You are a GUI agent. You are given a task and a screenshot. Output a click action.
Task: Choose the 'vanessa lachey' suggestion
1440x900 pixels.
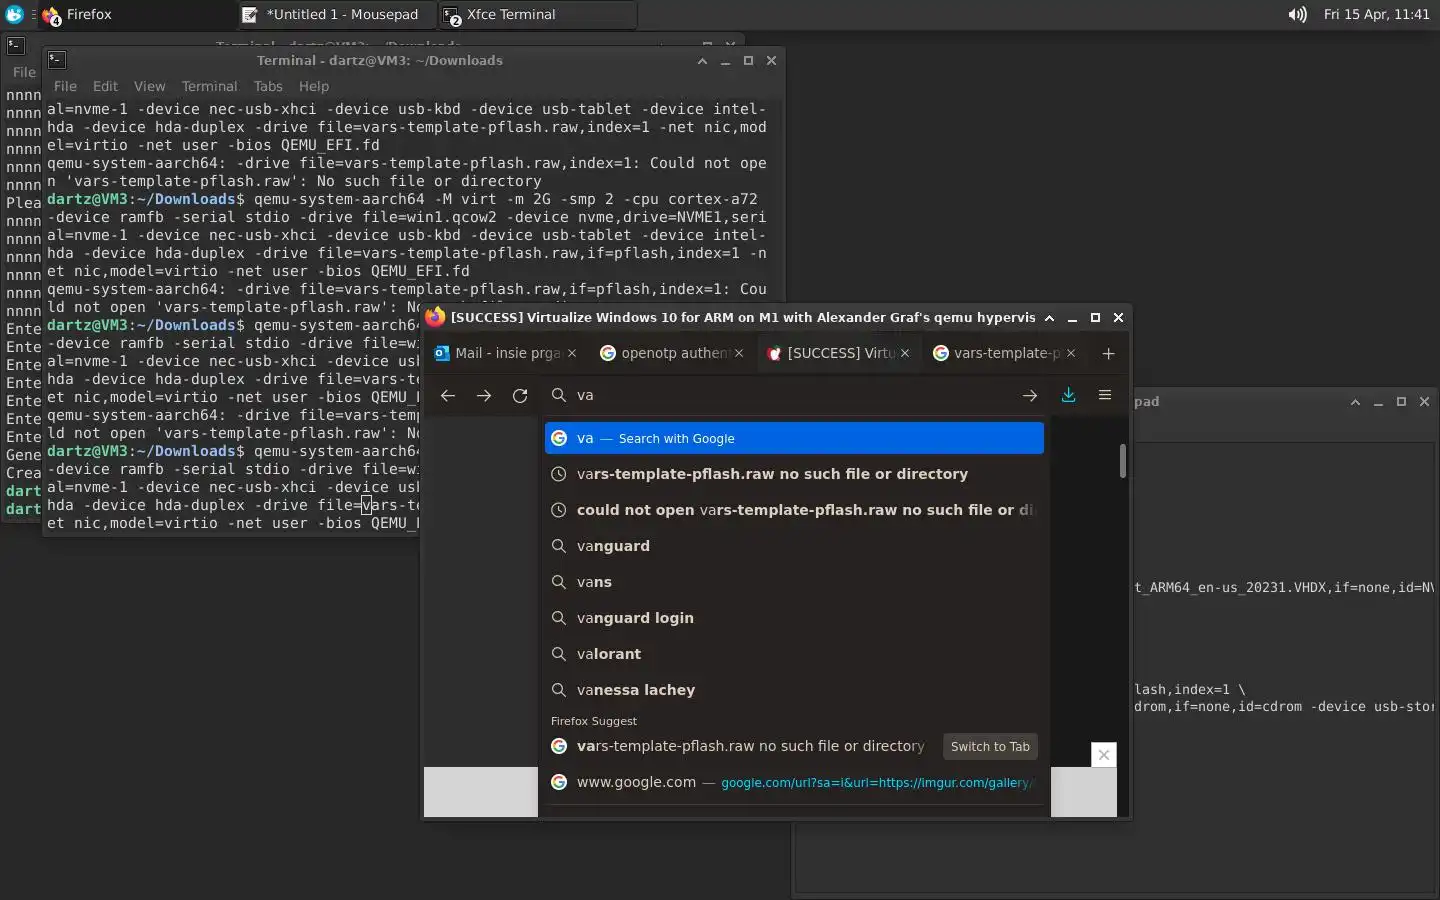pyautogui.click(x=794, y=690)
